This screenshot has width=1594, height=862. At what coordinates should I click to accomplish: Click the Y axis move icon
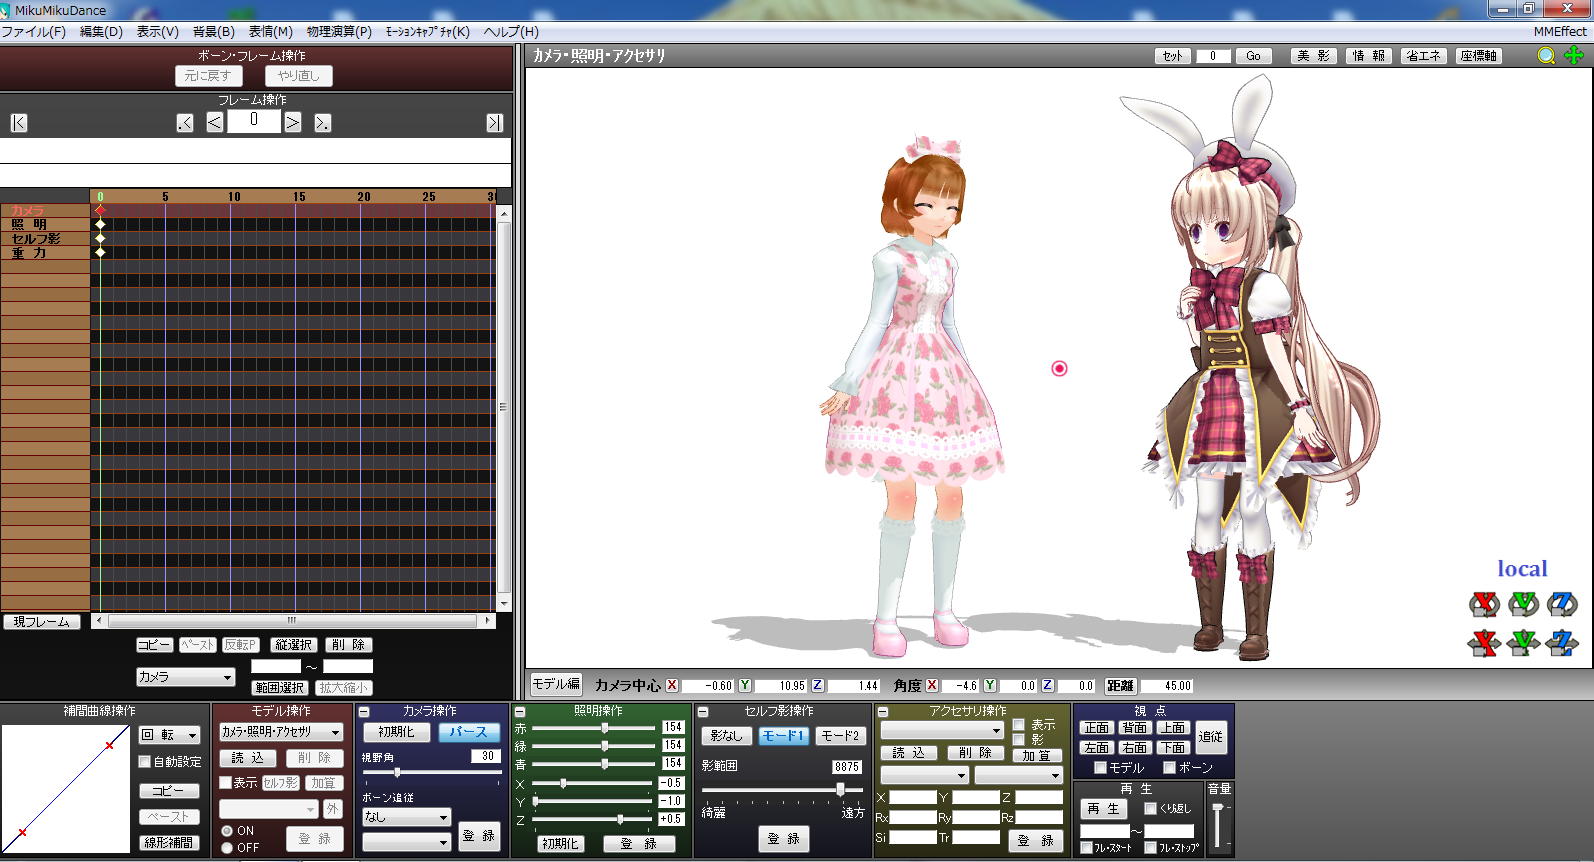tap(1523, 643)
